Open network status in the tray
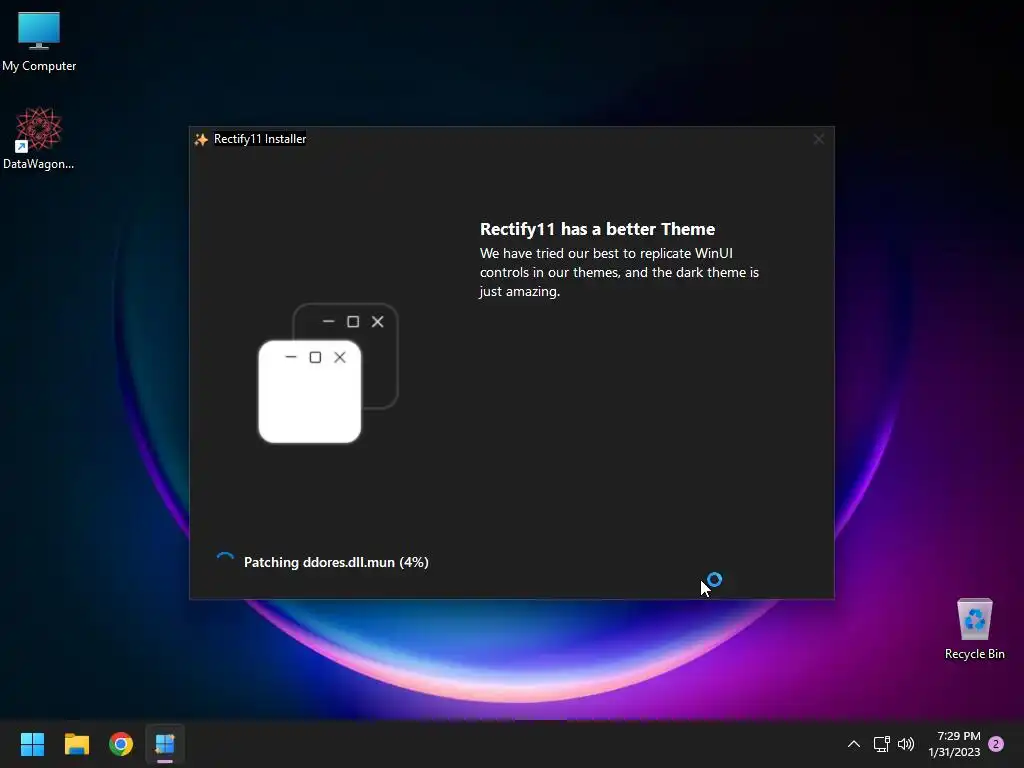This screenshot has width=1024, height=768. click(882, 744)
